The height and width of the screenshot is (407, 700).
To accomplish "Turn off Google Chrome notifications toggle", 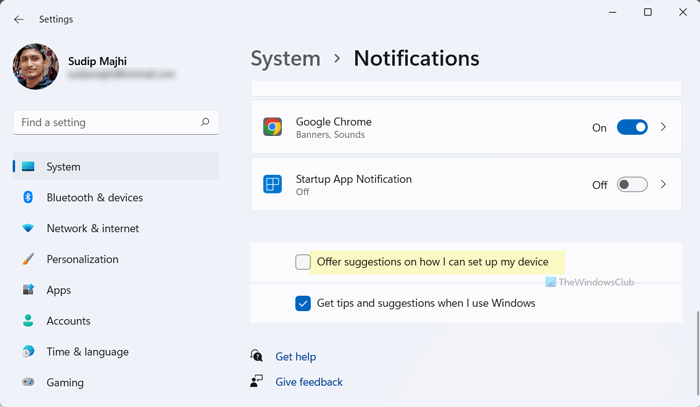I will coord(632,127).
